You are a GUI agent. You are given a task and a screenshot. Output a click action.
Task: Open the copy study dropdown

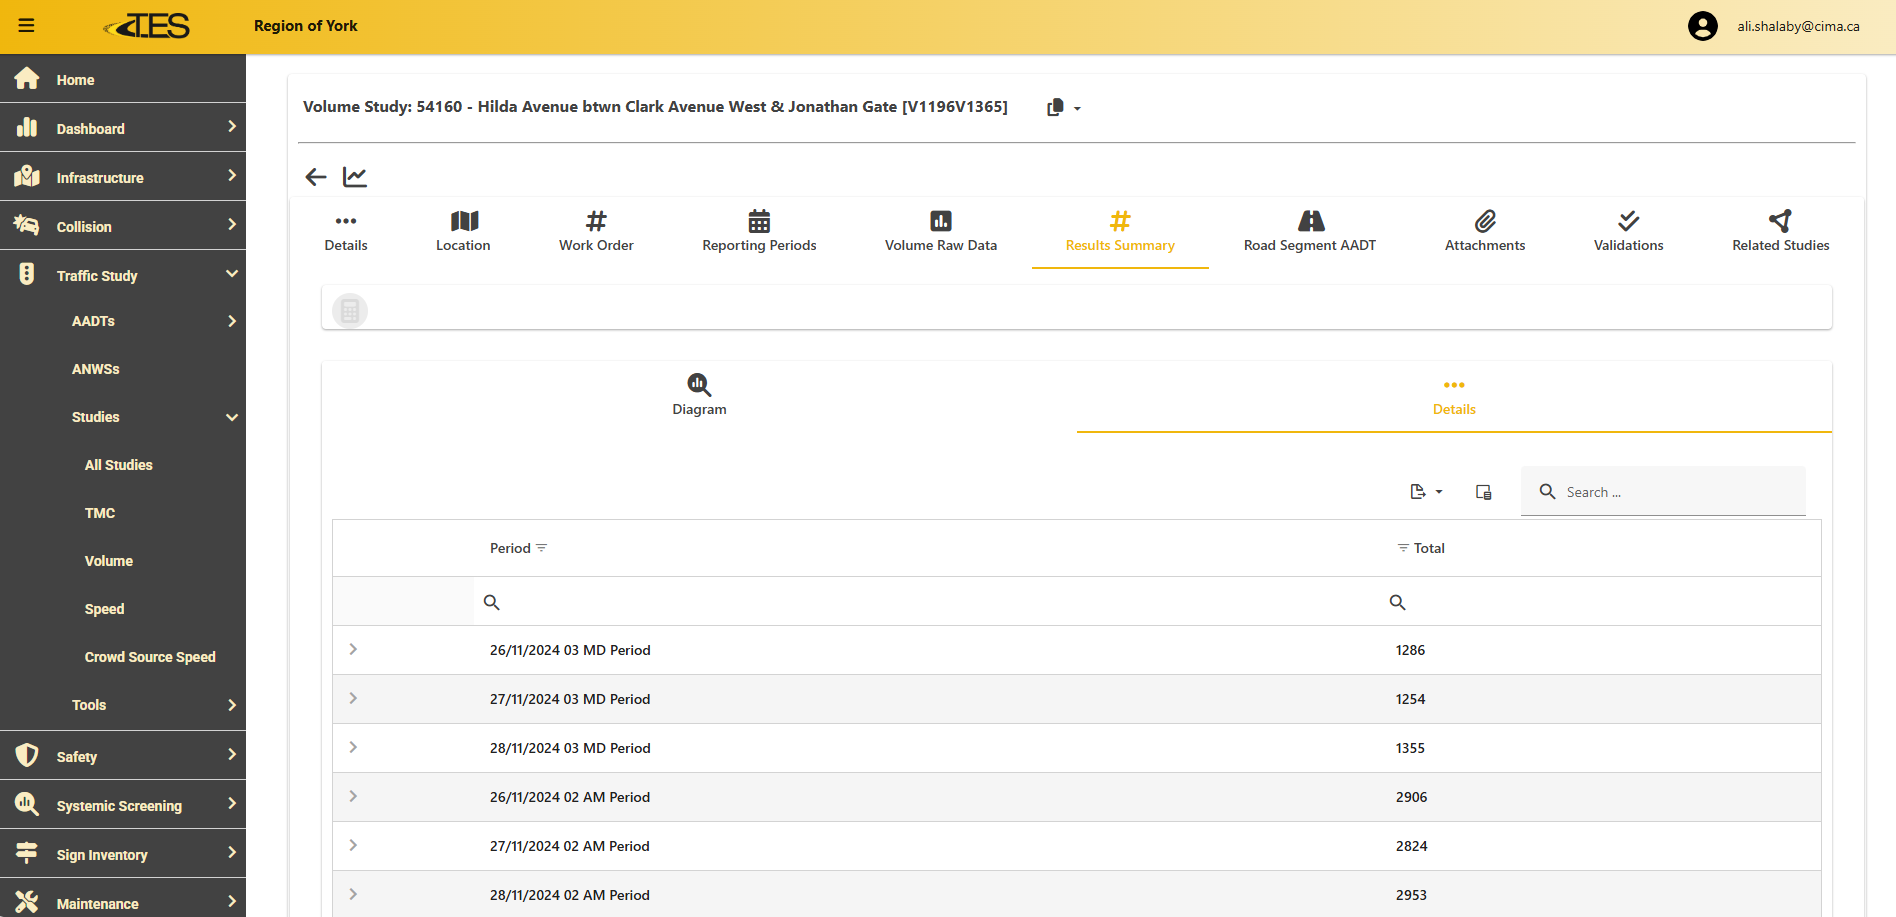(x=1063, y=108)
